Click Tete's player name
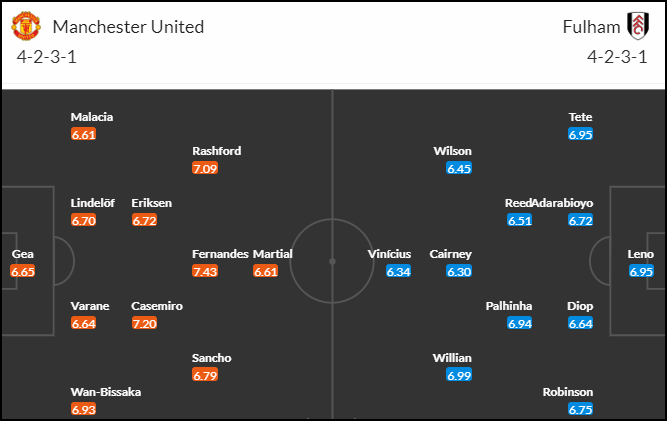Screen dimensions: 667x421 tap(581, 117)
